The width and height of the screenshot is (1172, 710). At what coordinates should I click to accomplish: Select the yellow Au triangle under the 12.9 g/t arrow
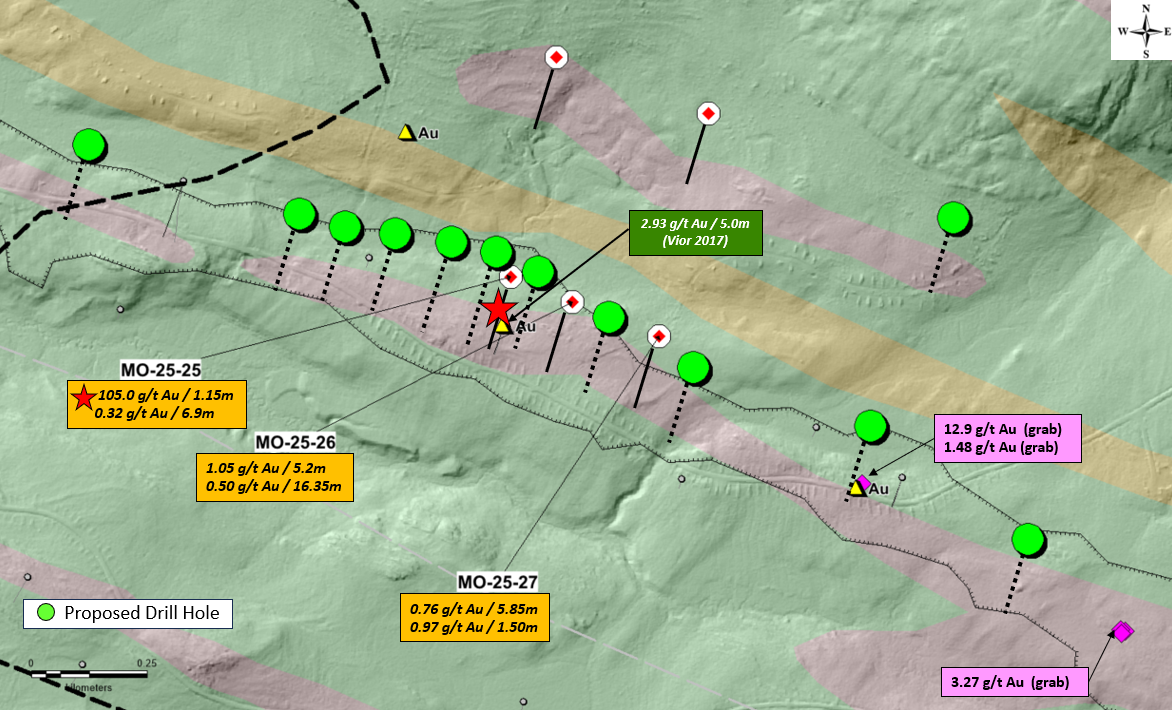pos(857,488)
